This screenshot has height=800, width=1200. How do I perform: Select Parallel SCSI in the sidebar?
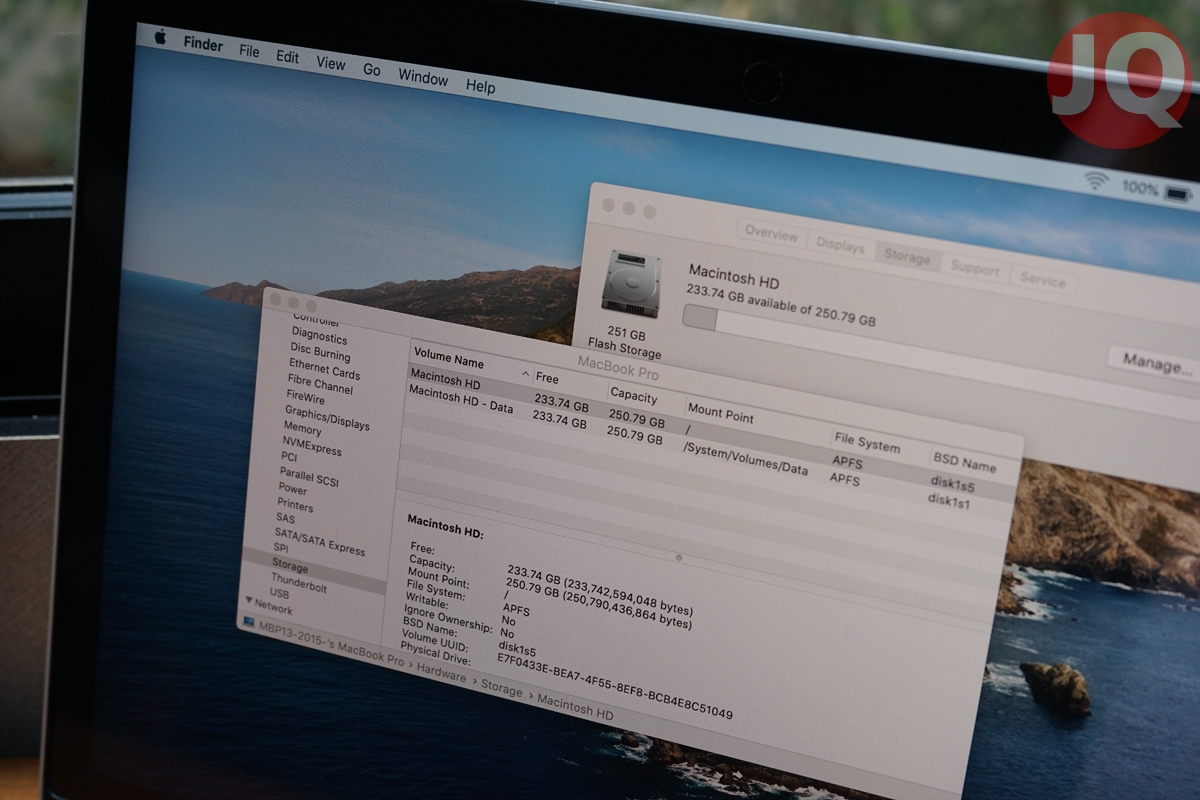click(x=309, y=477)
